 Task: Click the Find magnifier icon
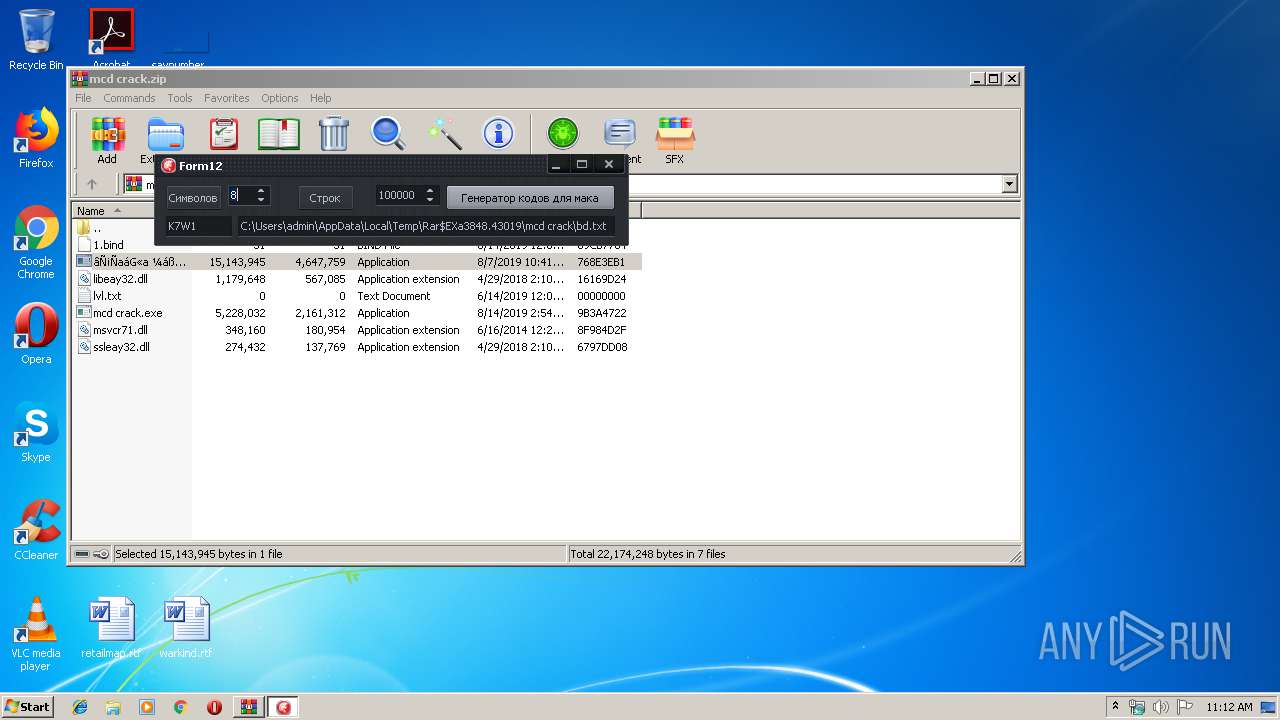pyautogui.click(x=388, y=134)
